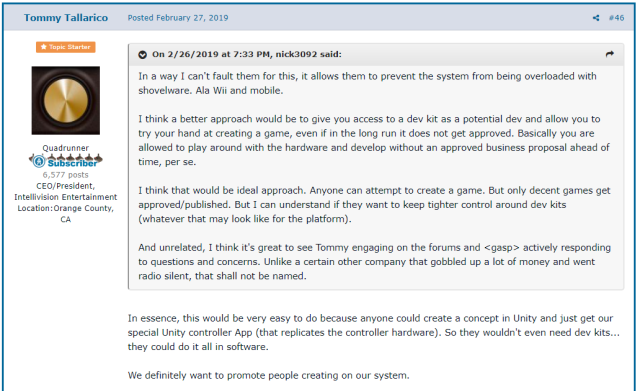The height and width of the screenshot is (391, 640).
Task: Collapse the quote from nick3092
Action: [x=142, y=55]
